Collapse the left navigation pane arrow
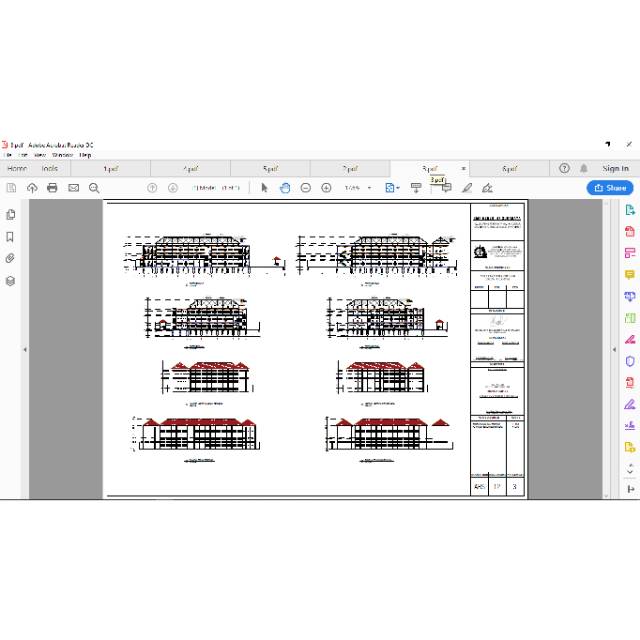 click(25, 349)
